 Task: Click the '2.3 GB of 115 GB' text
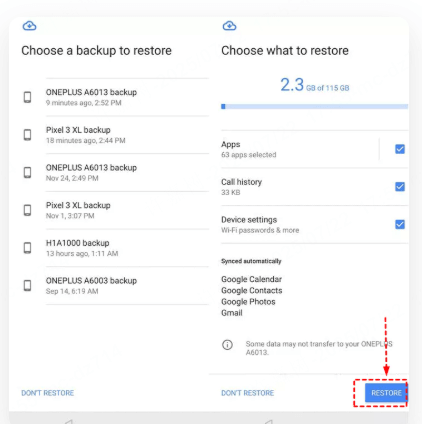pos(315,85)
